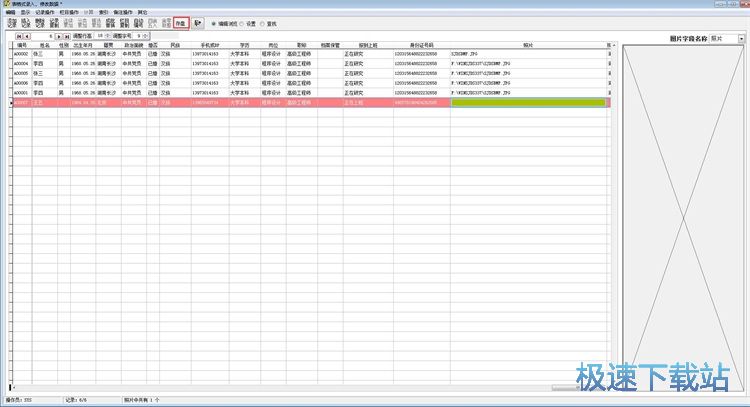Jump to the last record navigation arrow

(66, 36)
